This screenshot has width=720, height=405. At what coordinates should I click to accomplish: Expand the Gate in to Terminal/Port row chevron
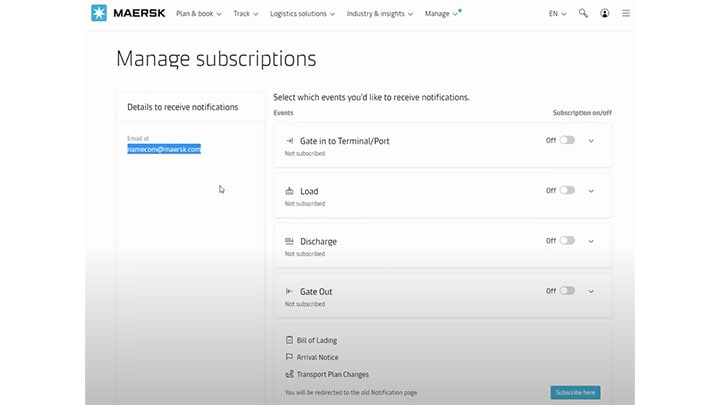click(x=591, y=141)
